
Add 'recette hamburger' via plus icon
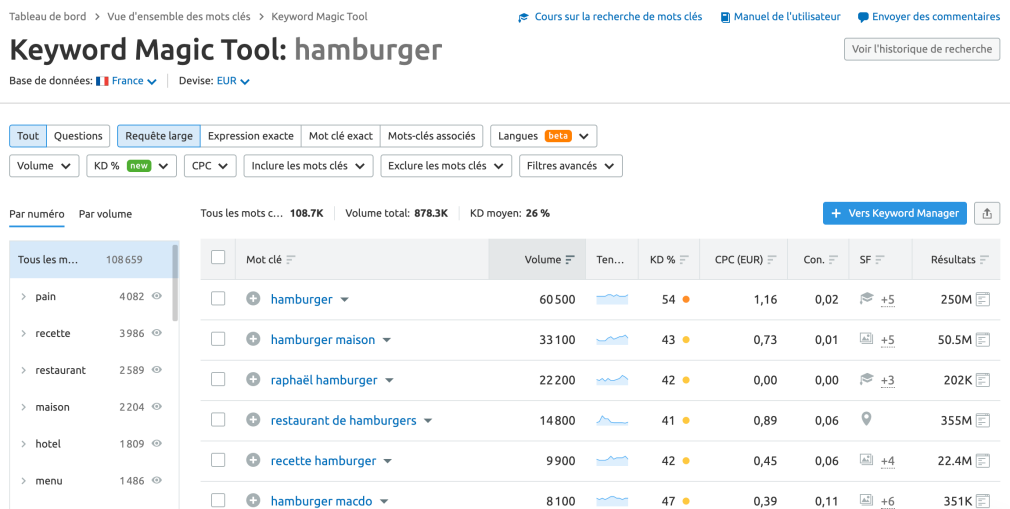(253, 461)
